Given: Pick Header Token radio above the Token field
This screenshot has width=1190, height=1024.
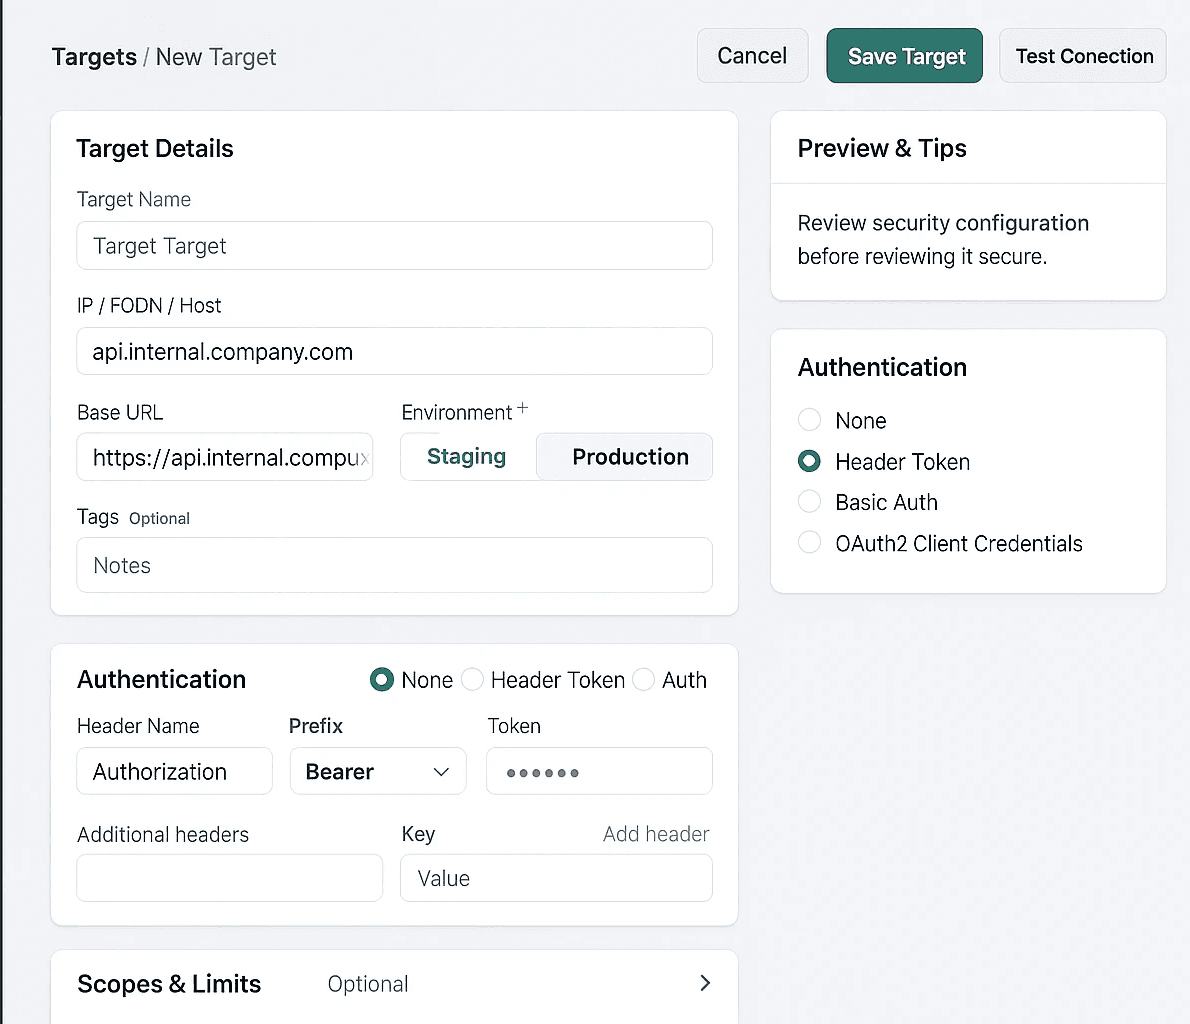Looking at the screenshot, I should tap(473, 680).
